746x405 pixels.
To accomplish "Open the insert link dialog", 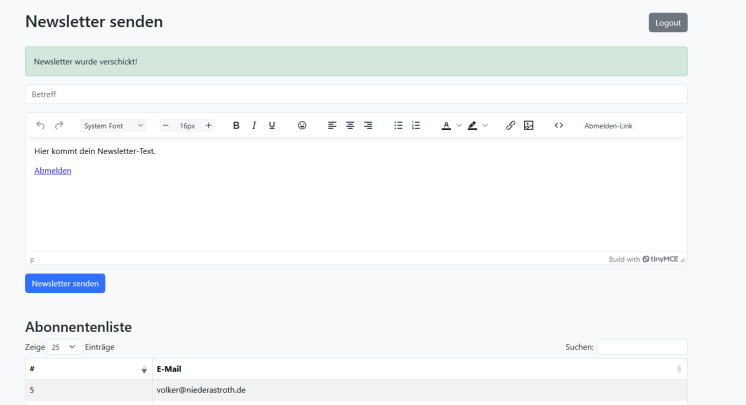I will (511, 126).
